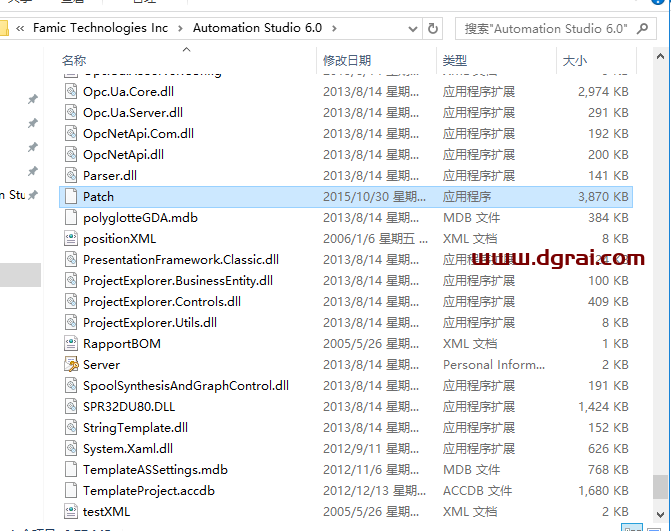Select System.Xaml.dll file name
This screenshot has height=531, width=671.
click(128, 449)
